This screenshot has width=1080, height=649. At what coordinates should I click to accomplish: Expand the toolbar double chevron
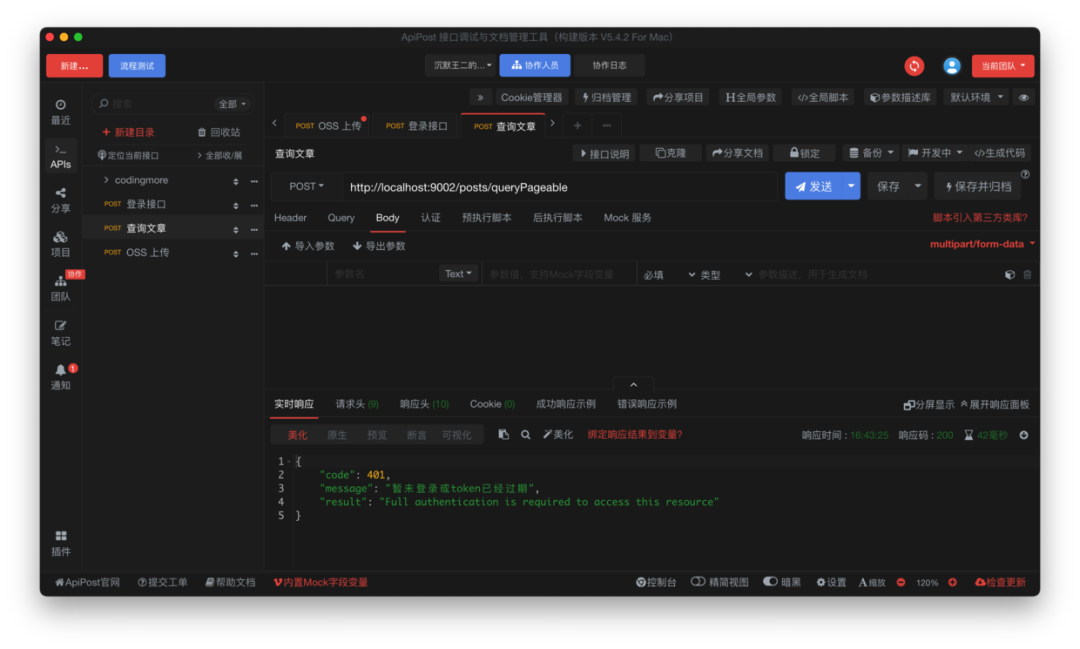click(x=480, y=98)
